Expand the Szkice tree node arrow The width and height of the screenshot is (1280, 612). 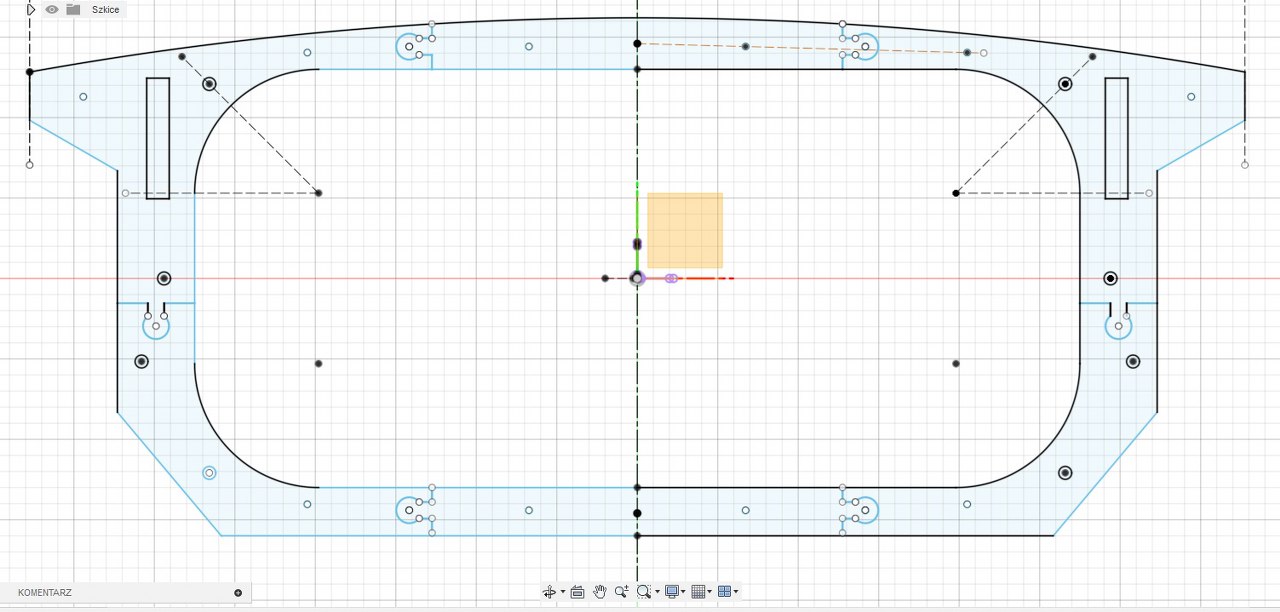pyautogui.click(x=31, y=9)
